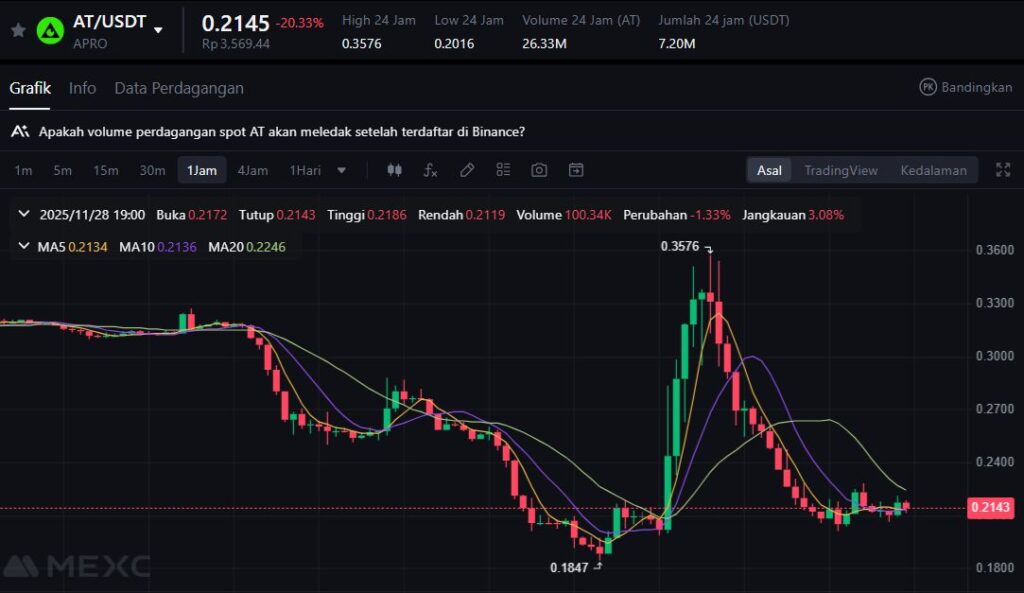The width and height of the screenshot is (1024, 593).
Task: Add AT/USDT to favorites with star icon
Action: click(x=17, y=30)
